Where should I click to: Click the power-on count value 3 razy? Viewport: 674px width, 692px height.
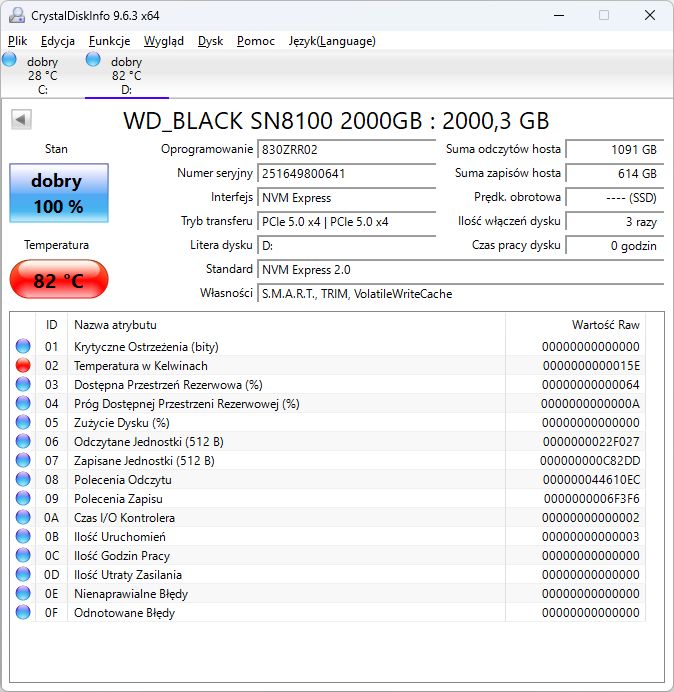(x=614, y=222)
